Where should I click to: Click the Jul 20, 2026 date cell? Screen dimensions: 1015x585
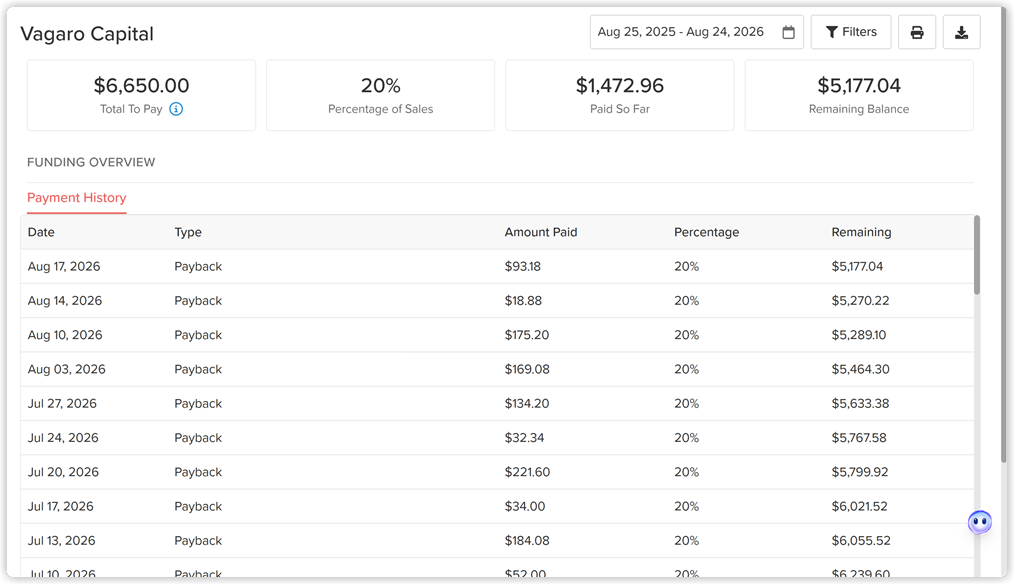(x=63, y=472)
